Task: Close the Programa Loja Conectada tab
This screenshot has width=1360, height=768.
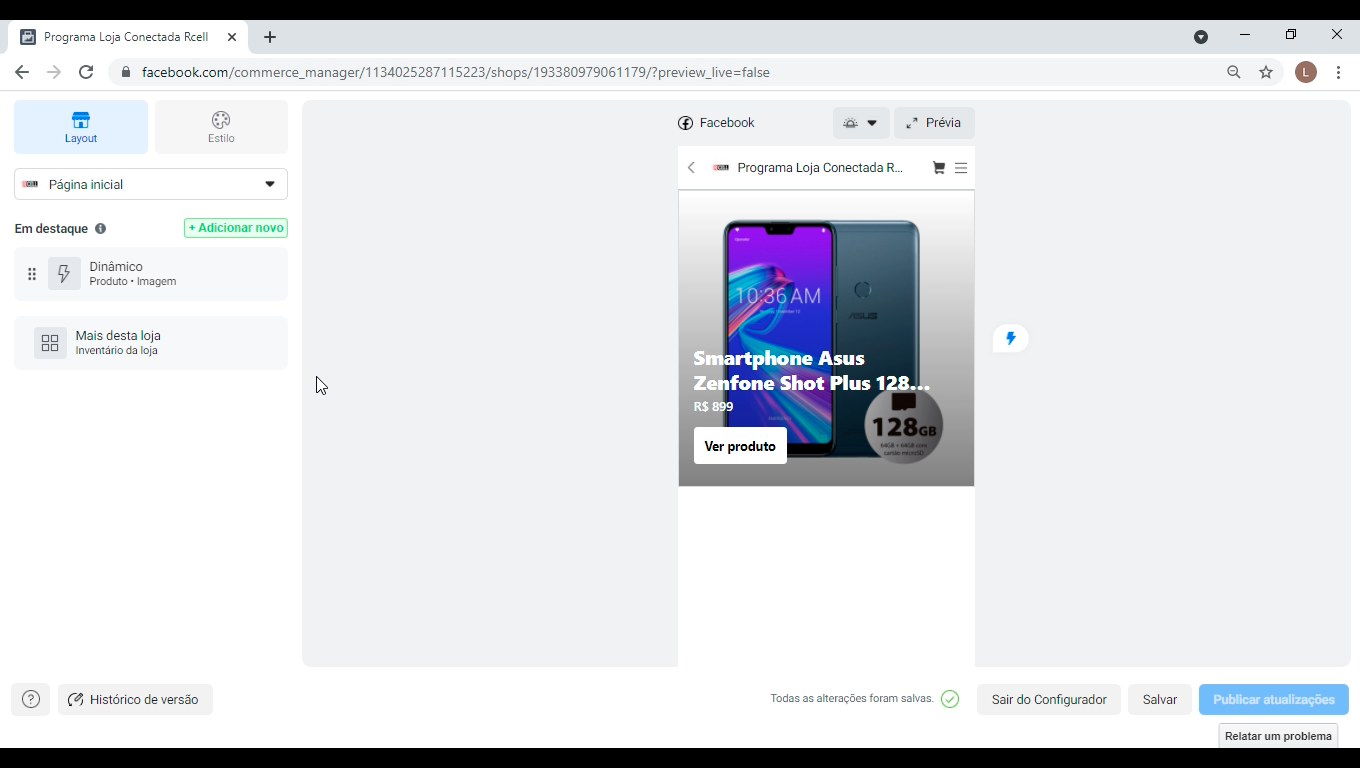Action: coord(232,37)
